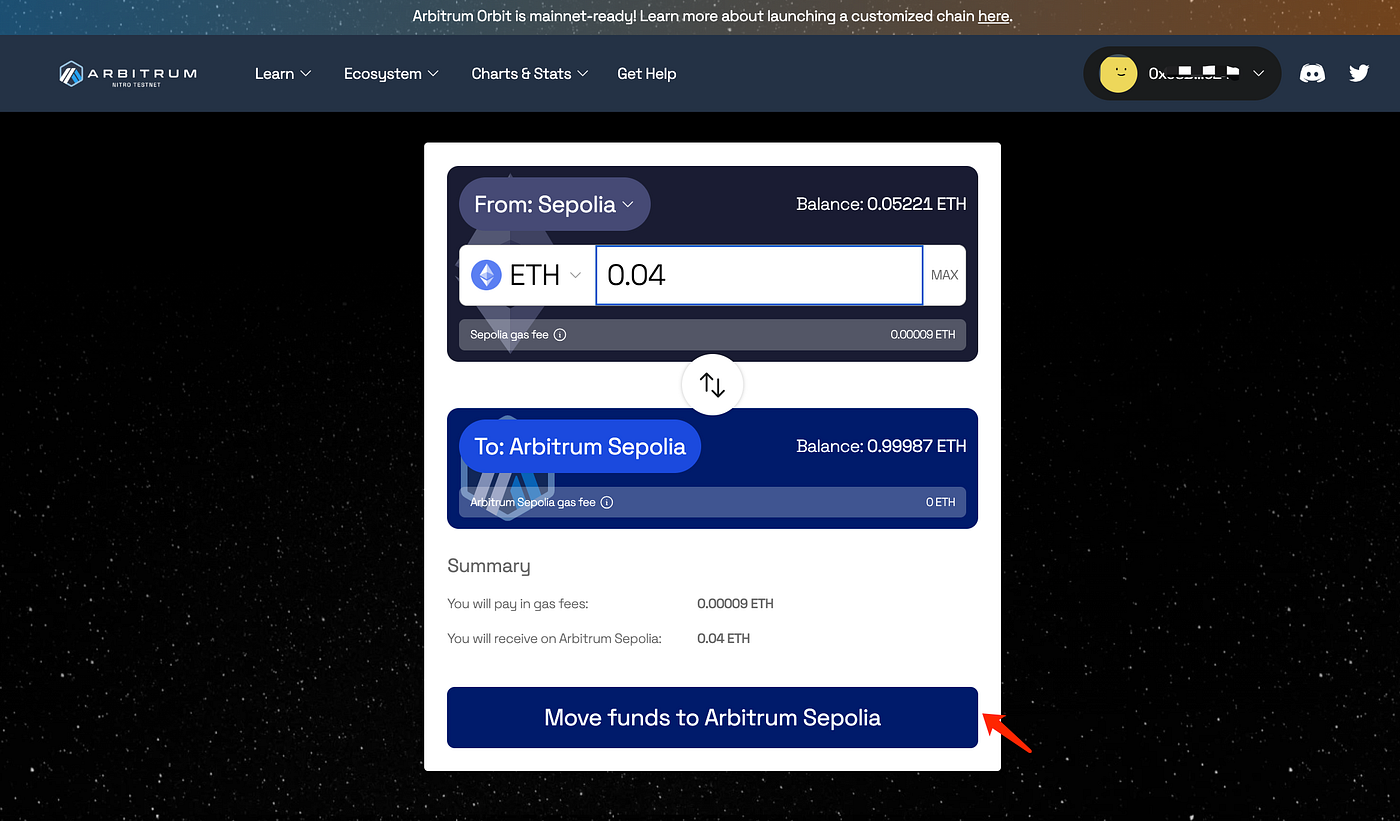The image size is (1400, 821).
Task: Open the Twitter bird icon link
Action: click(1359, 73)
